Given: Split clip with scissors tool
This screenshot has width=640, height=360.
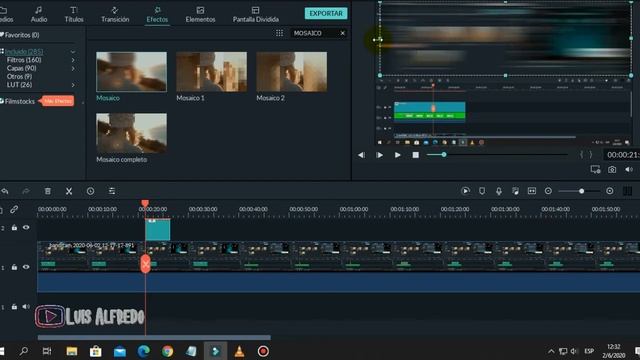Looking at the screenshot, I should click(x=69, y=191).
